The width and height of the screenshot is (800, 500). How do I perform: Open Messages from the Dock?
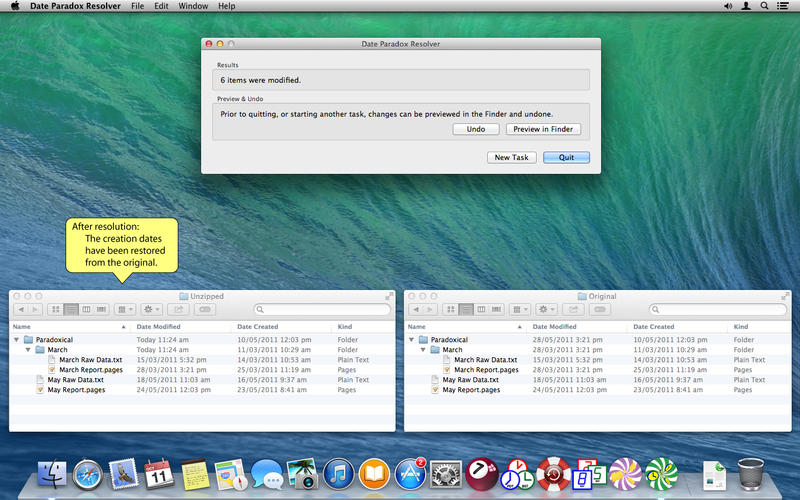pyautogui.click(x=267, y=474)
